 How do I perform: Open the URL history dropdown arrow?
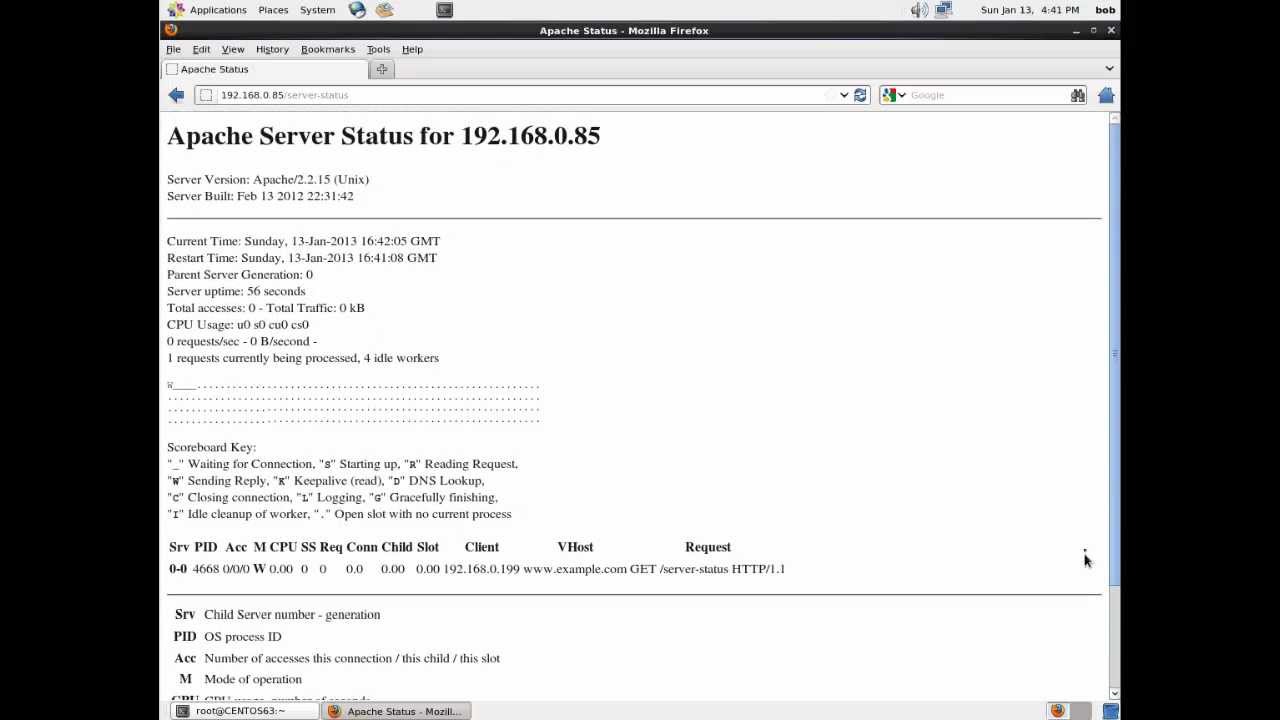tap(844, 95)
